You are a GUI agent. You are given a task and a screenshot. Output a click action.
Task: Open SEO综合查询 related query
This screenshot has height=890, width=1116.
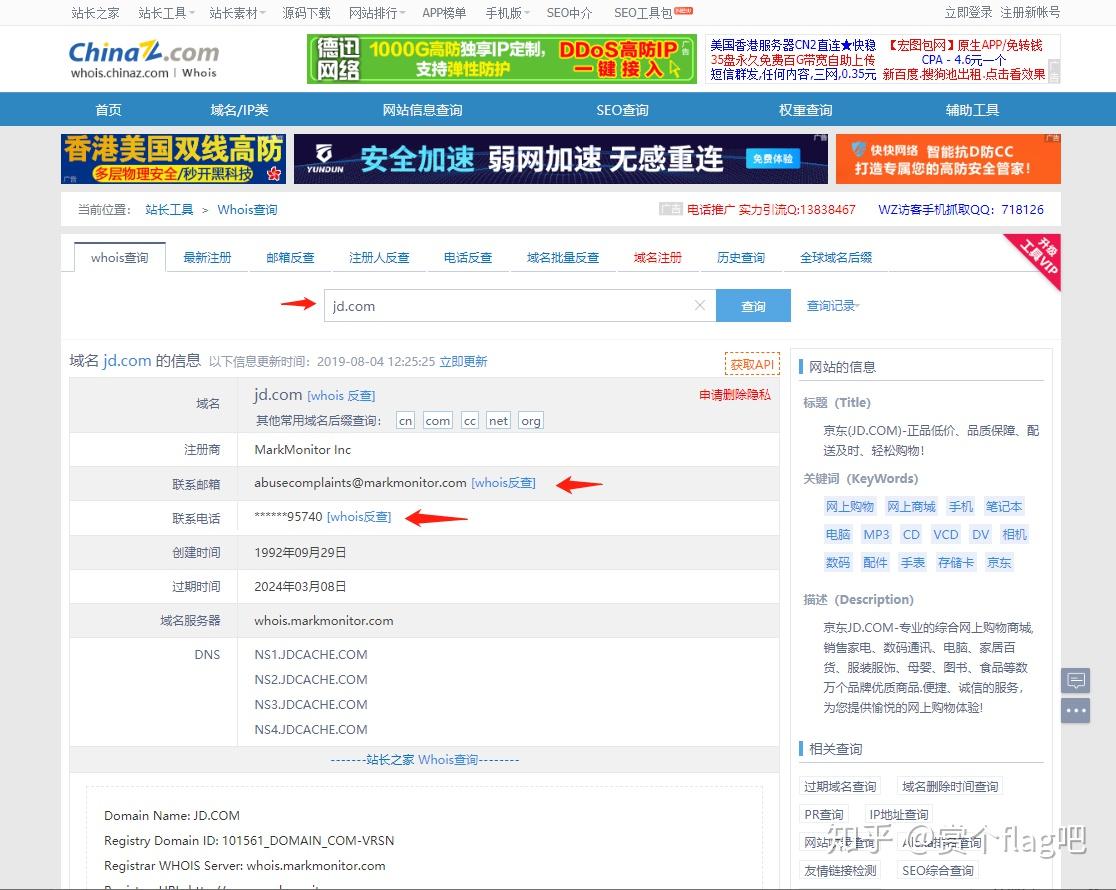937,870
